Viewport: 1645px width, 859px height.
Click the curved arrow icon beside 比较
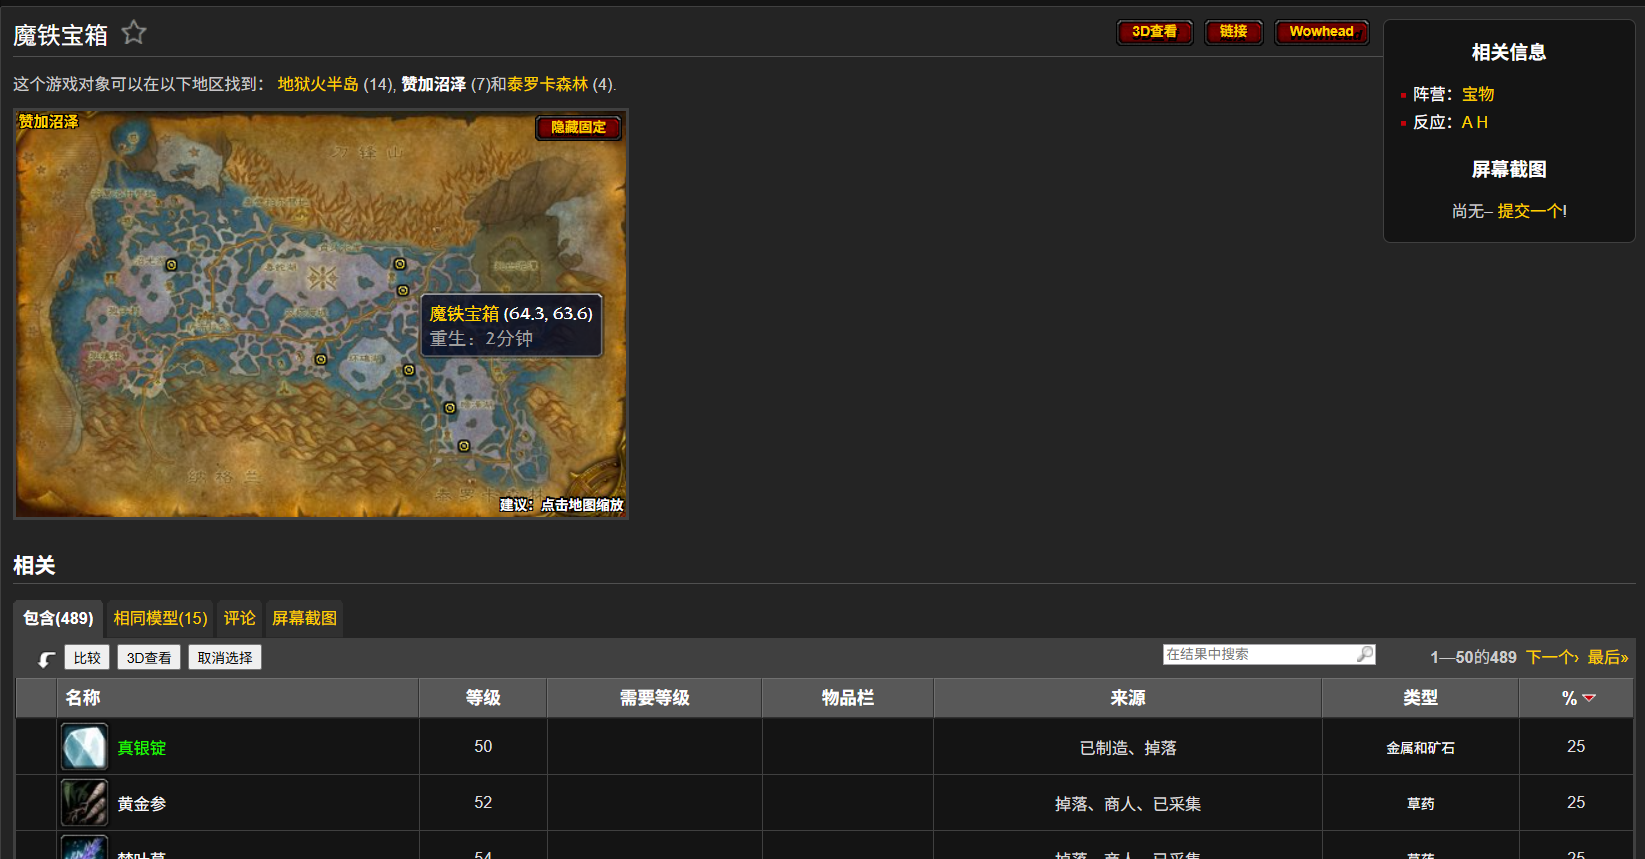[46, 659]
